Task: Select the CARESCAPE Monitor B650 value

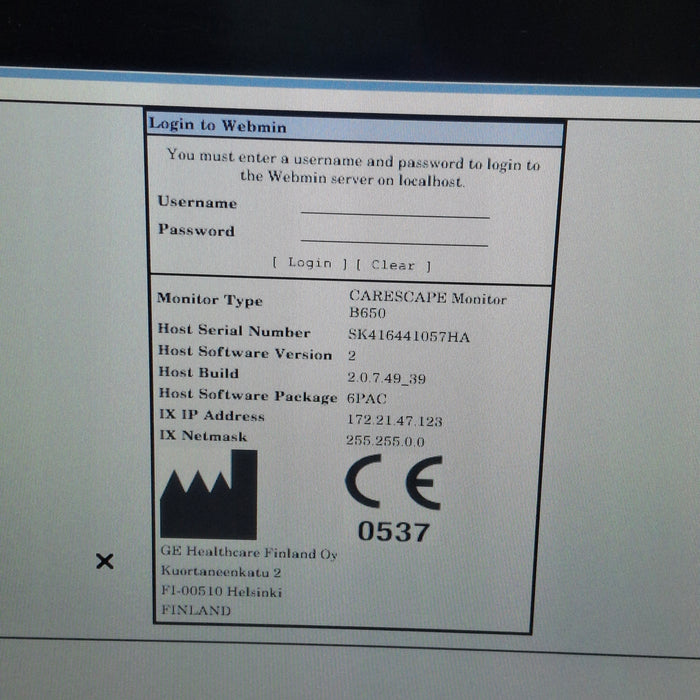Action: click(x=427, y=305)
